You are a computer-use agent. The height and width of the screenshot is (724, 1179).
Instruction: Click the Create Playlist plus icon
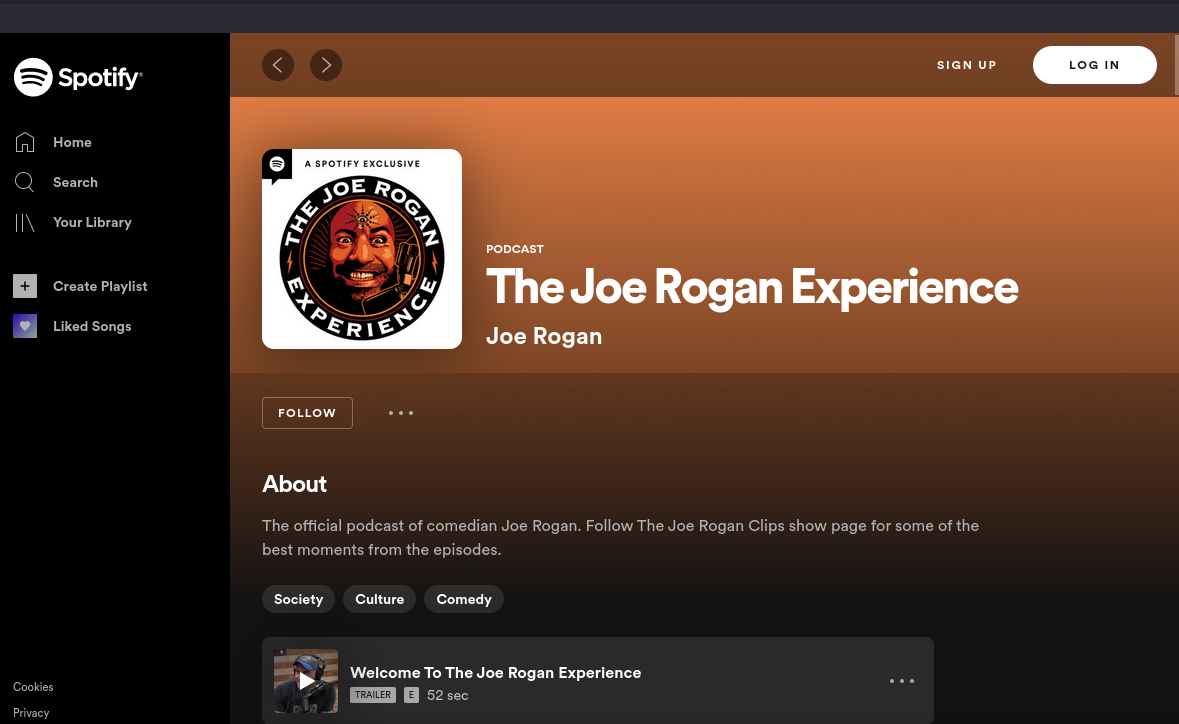point(25,286)
